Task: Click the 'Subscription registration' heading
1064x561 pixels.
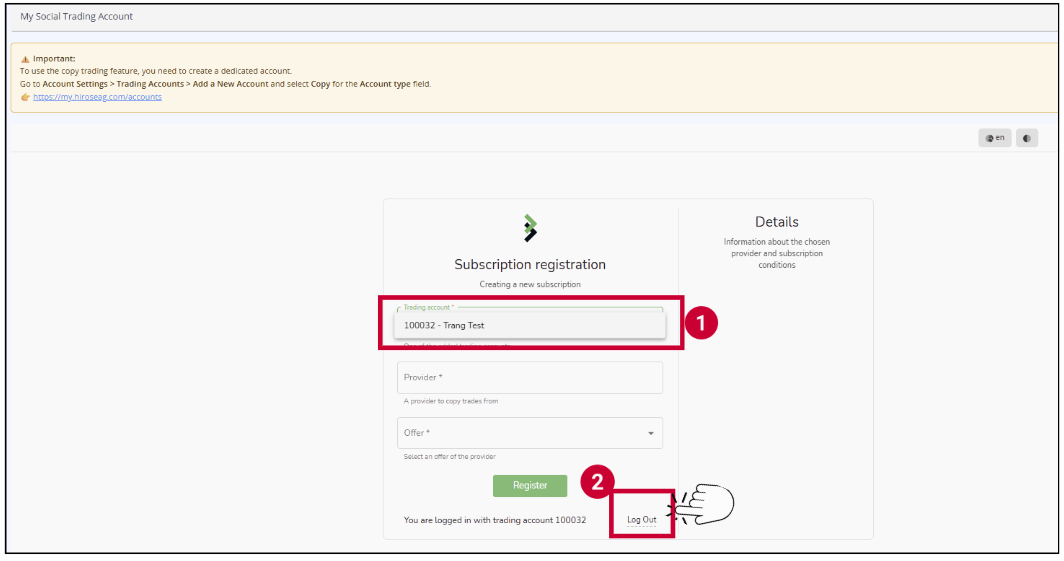Action: 530,265
